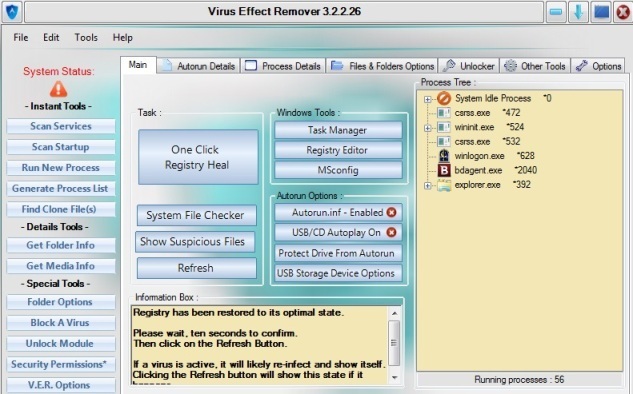
Task: Open USB Storage Device Options
Action: [x=338, y=273]
